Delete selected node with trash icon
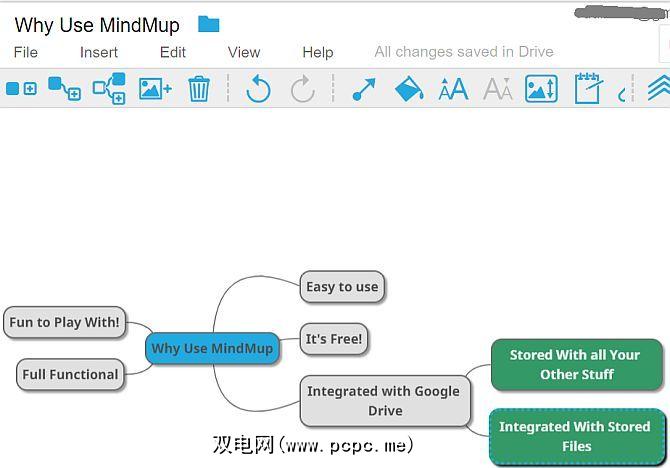The height and width of the screenshot is (468, 670). click(x=199, y=88)
